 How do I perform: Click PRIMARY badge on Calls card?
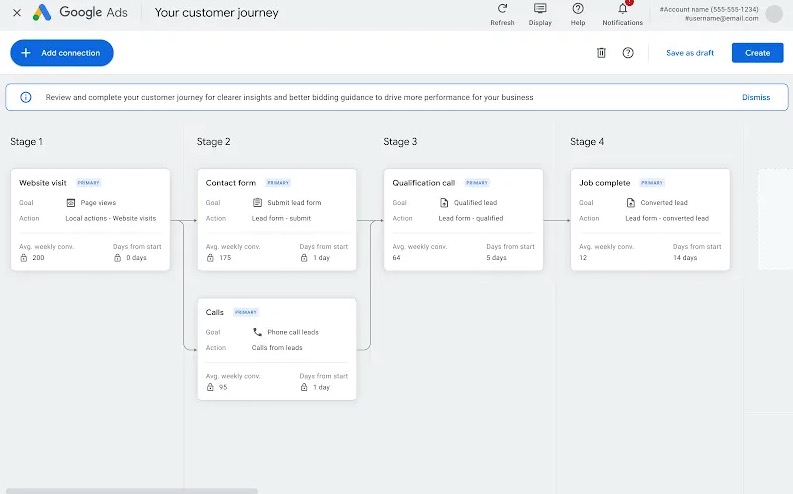[246, 312]
